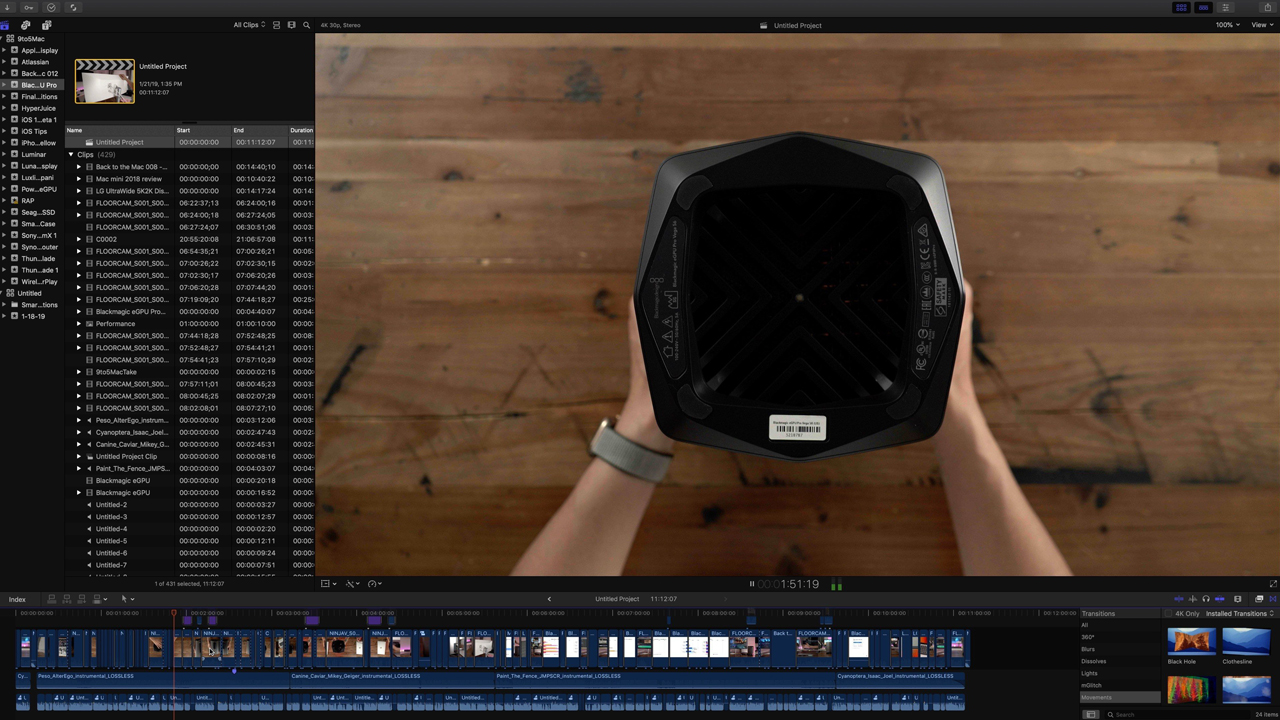Toggle solo headphones icon
The height and width of the screenshot is (720, 1280).
pyautogui.click(x=1205, y=599)
